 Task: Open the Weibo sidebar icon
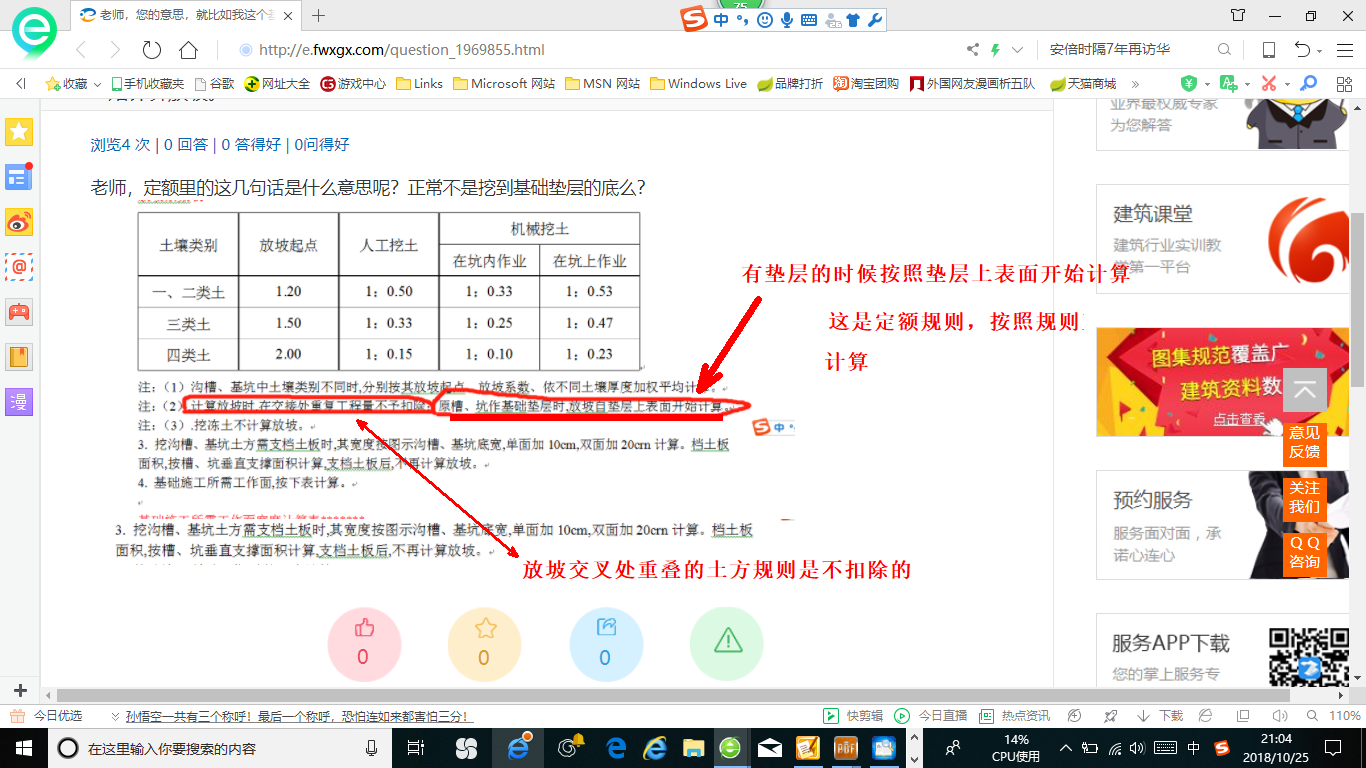pyautogui.click(x=19, y=222)
